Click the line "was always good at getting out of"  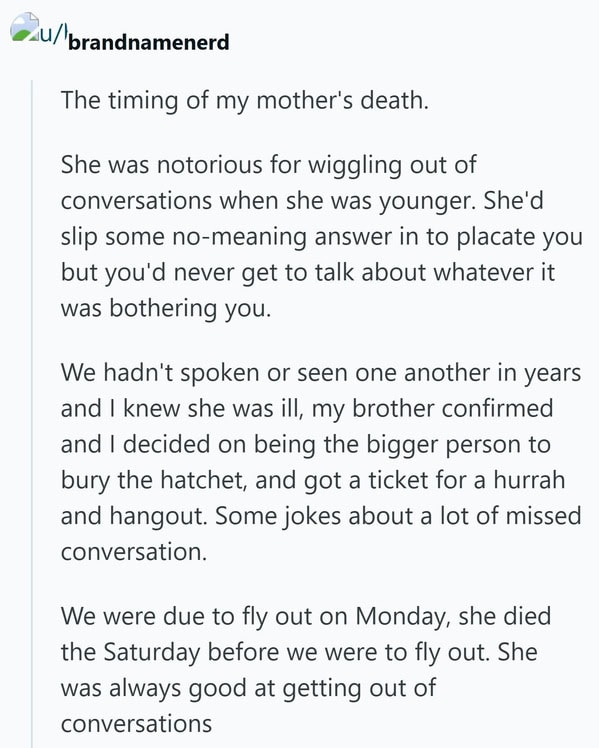[x=248, y=688]
